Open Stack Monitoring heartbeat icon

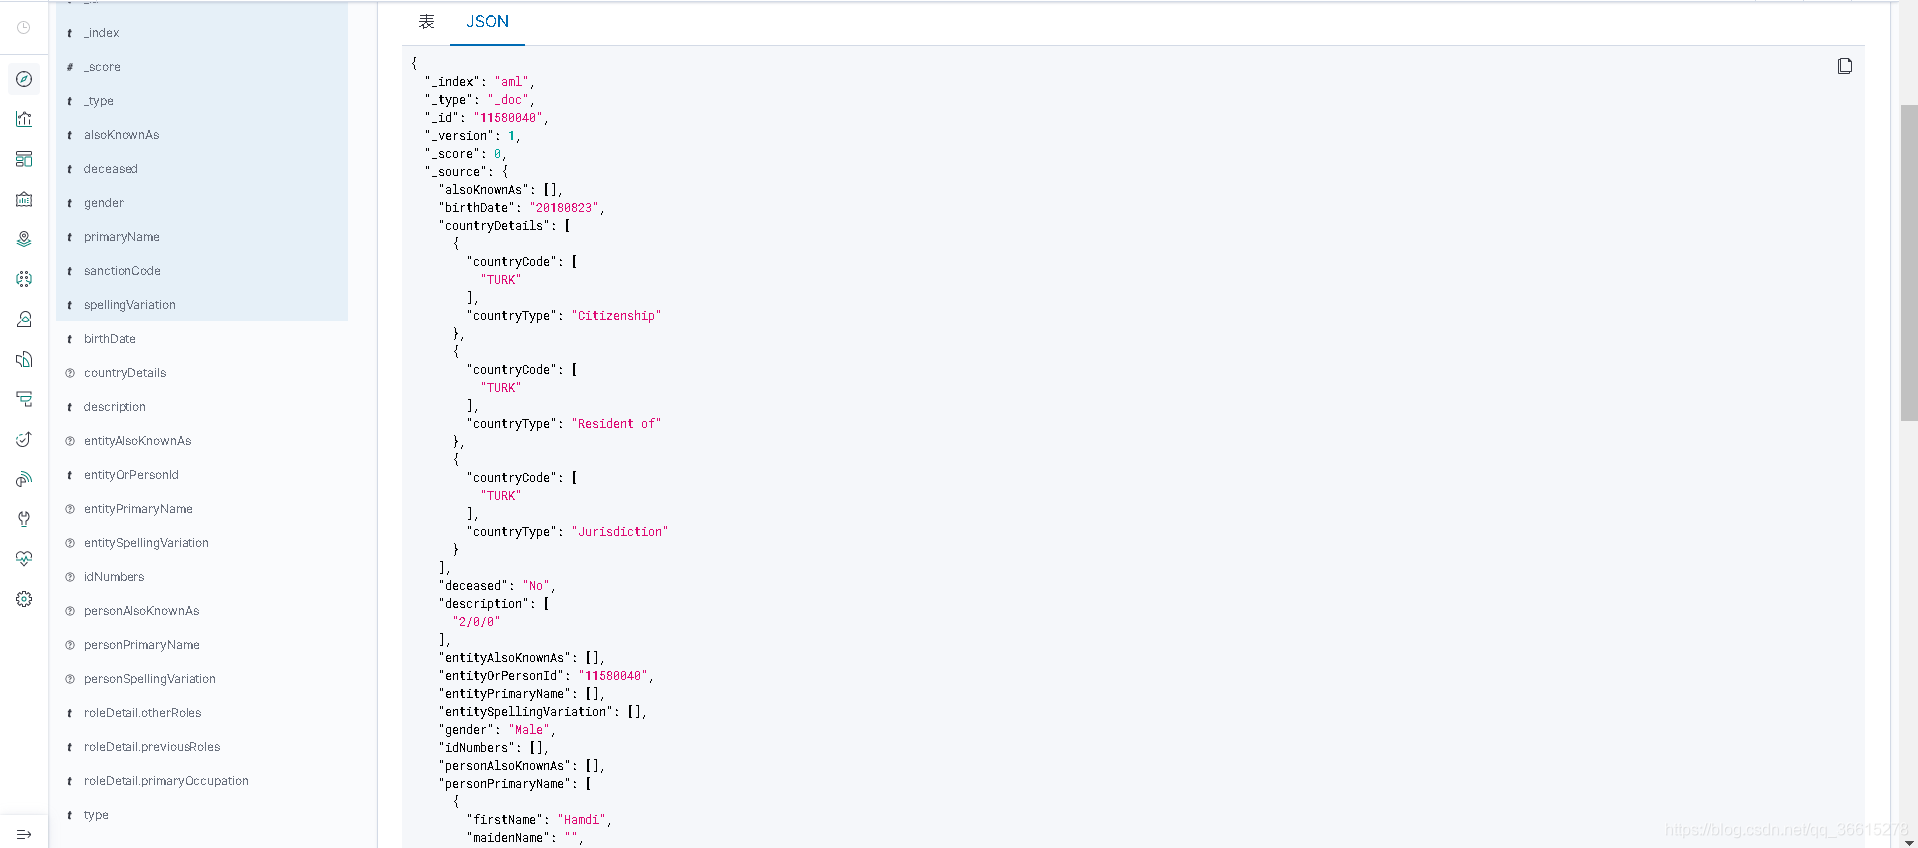click(24, 559)
